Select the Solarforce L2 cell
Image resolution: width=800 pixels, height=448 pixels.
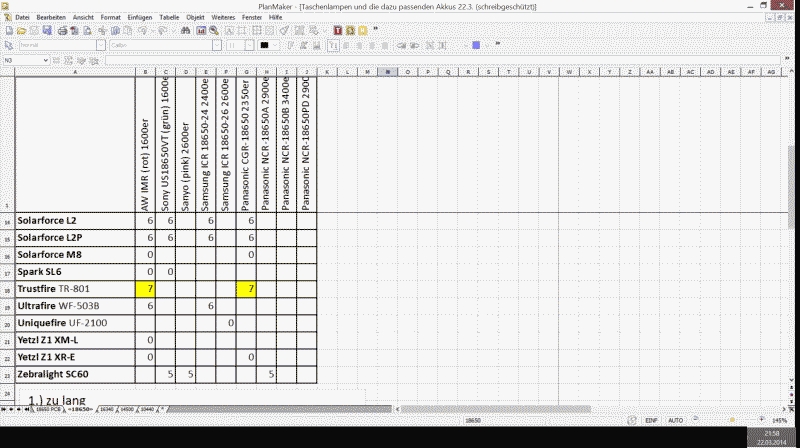pos(75,221)
